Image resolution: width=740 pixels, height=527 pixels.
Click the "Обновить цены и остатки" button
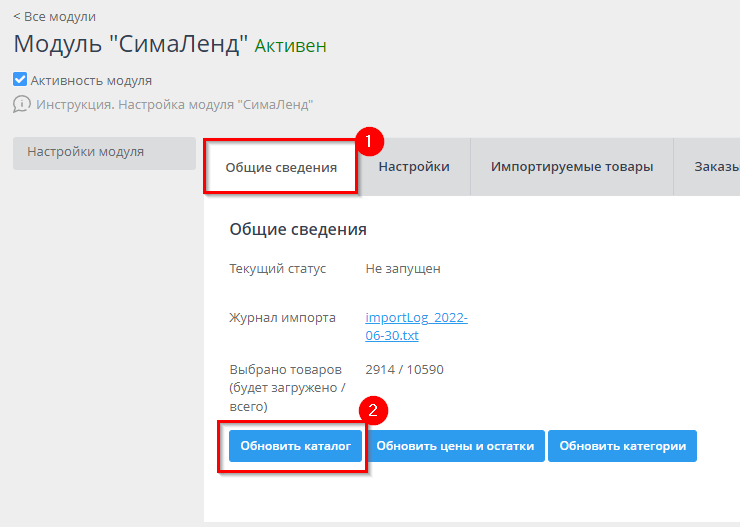[x=455, y=446]
